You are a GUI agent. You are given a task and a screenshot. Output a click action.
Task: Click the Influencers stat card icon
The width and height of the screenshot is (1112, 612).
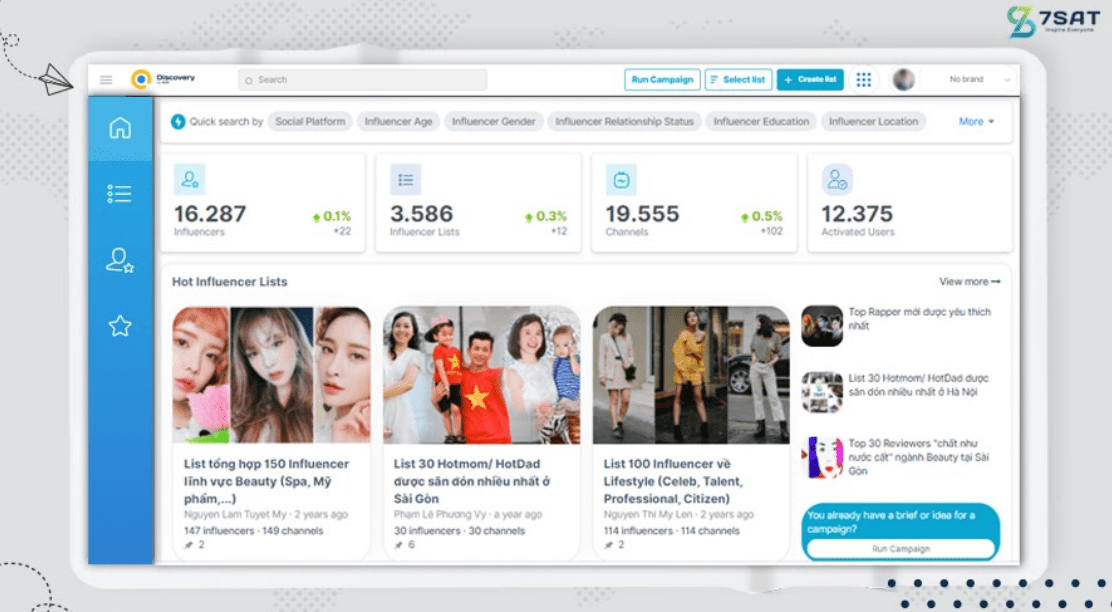[189, 179]
